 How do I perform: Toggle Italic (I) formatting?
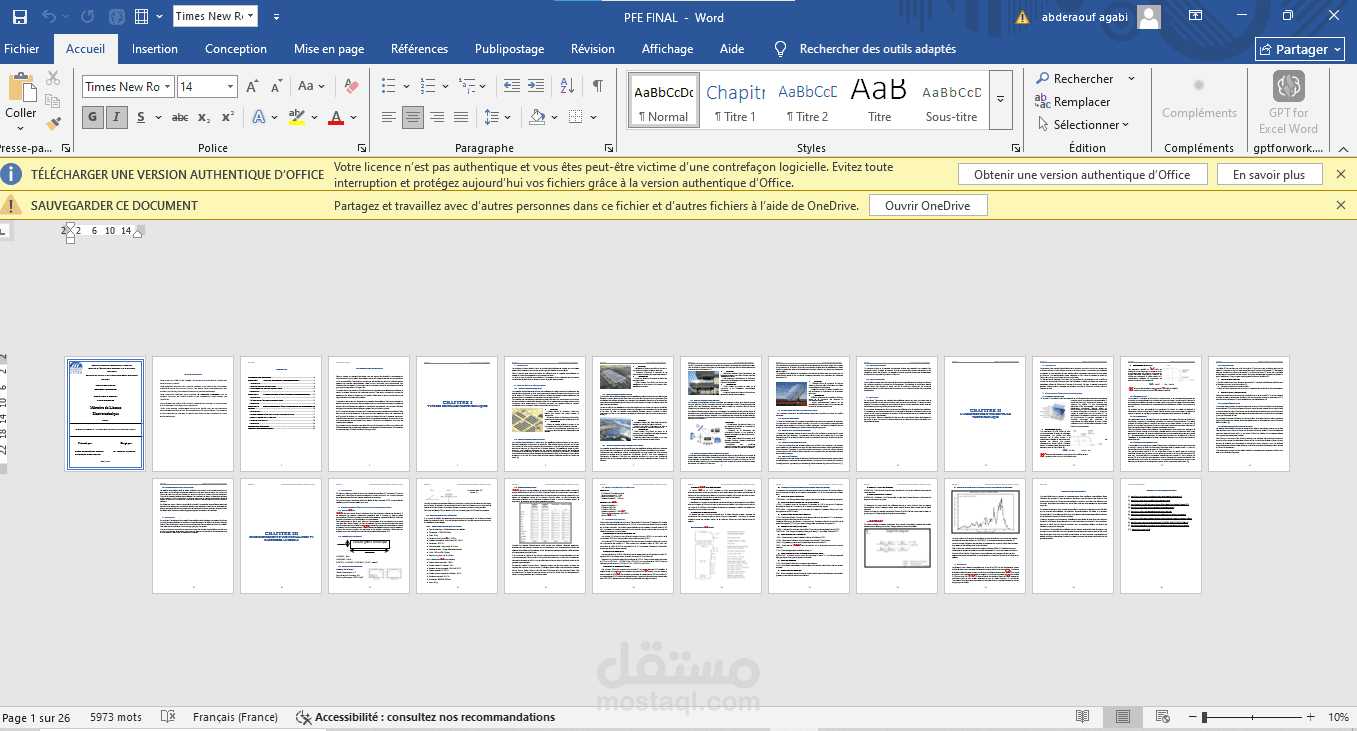116,117
